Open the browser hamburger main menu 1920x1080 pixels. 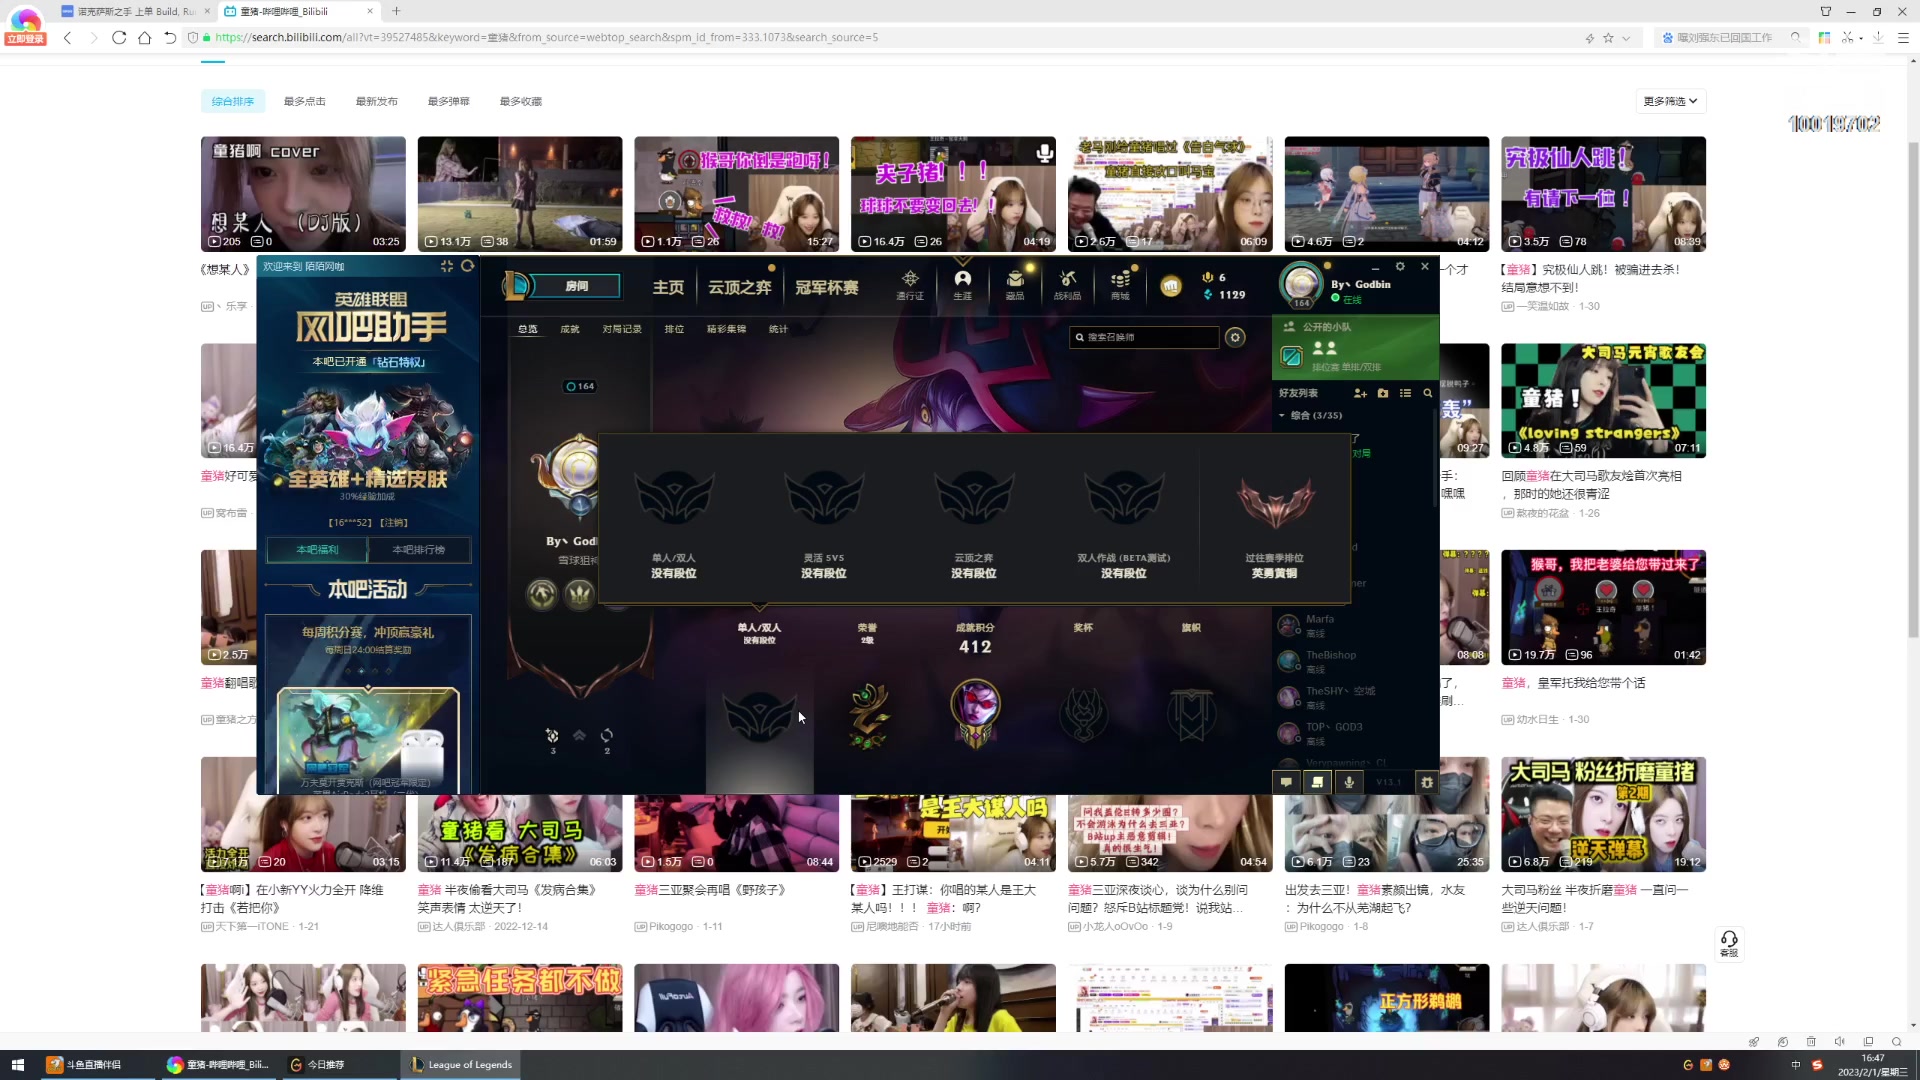(1903, 37)
